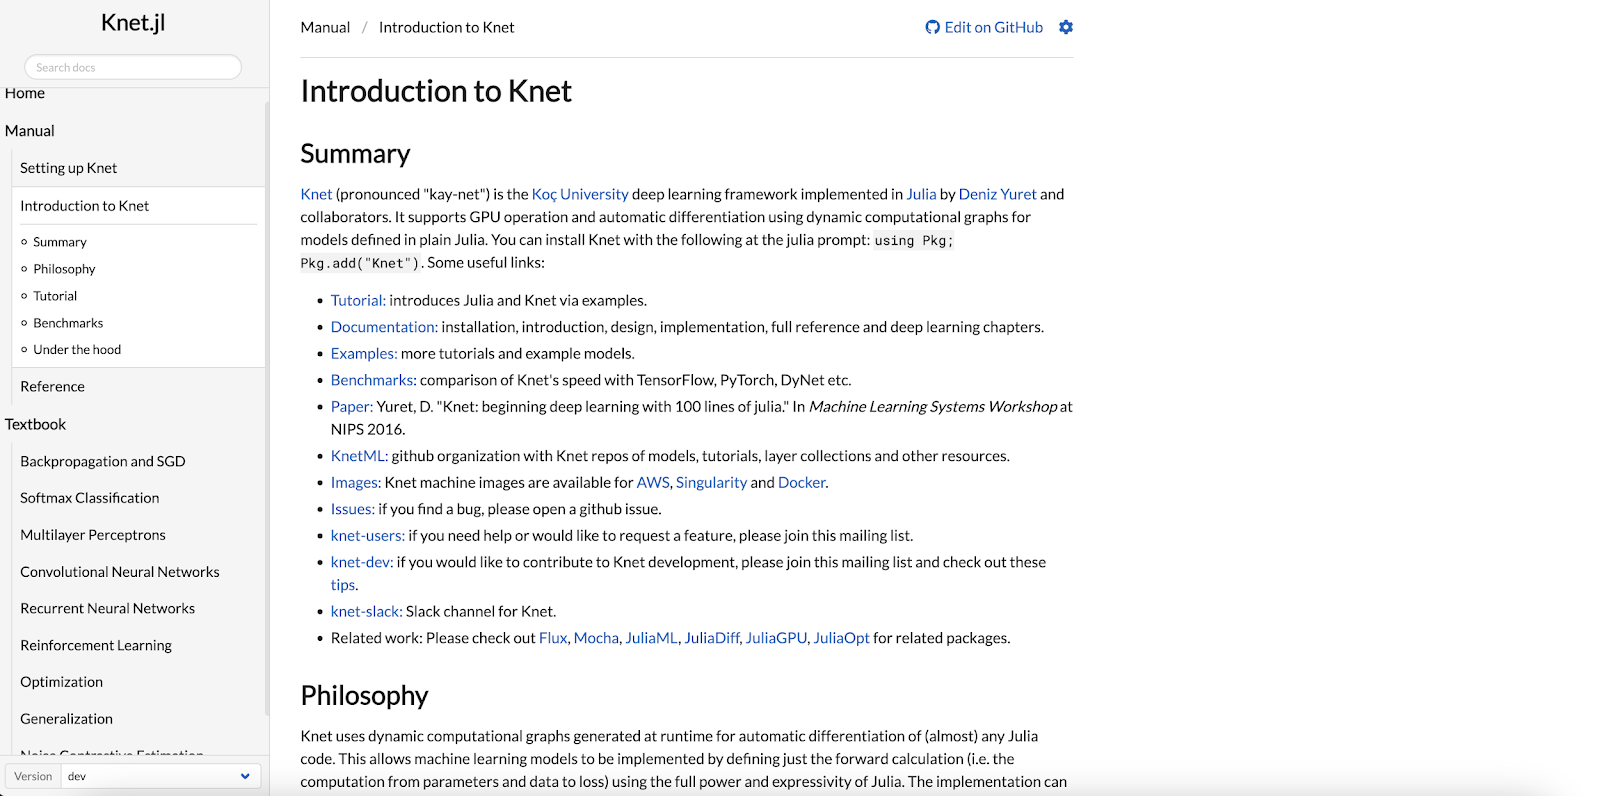1600x796 pixels.
Task: Open Convolutional Neural Networks chapter
Action: pos(119,572)
